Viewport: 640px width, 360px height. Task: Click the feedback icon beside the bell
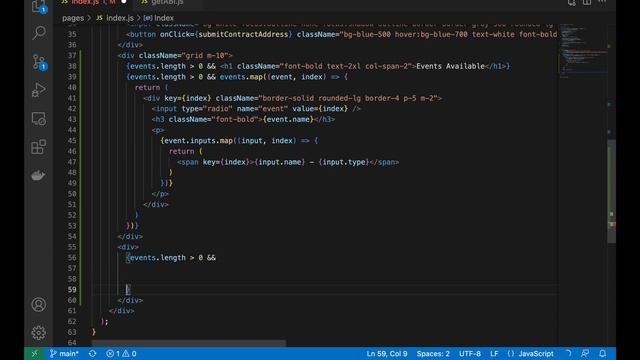coord(585,353)
